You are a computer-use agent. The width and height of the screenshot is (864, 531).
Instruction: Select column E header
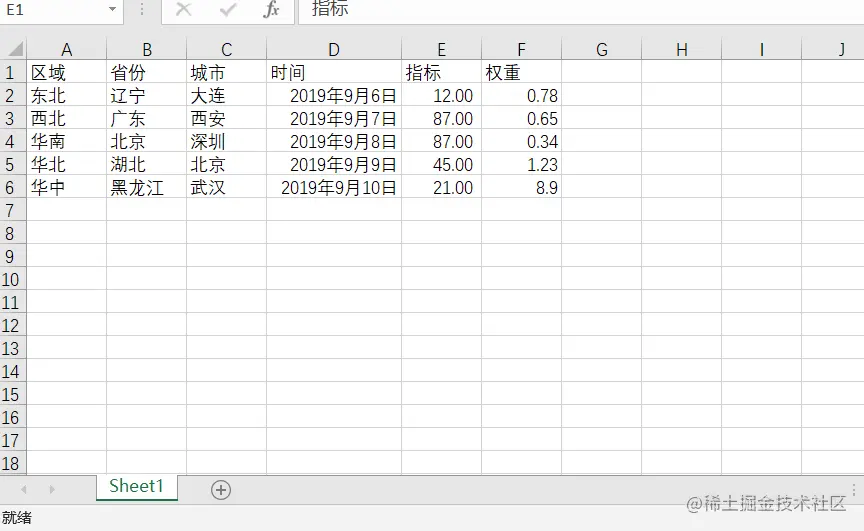(x=441, y=50)
